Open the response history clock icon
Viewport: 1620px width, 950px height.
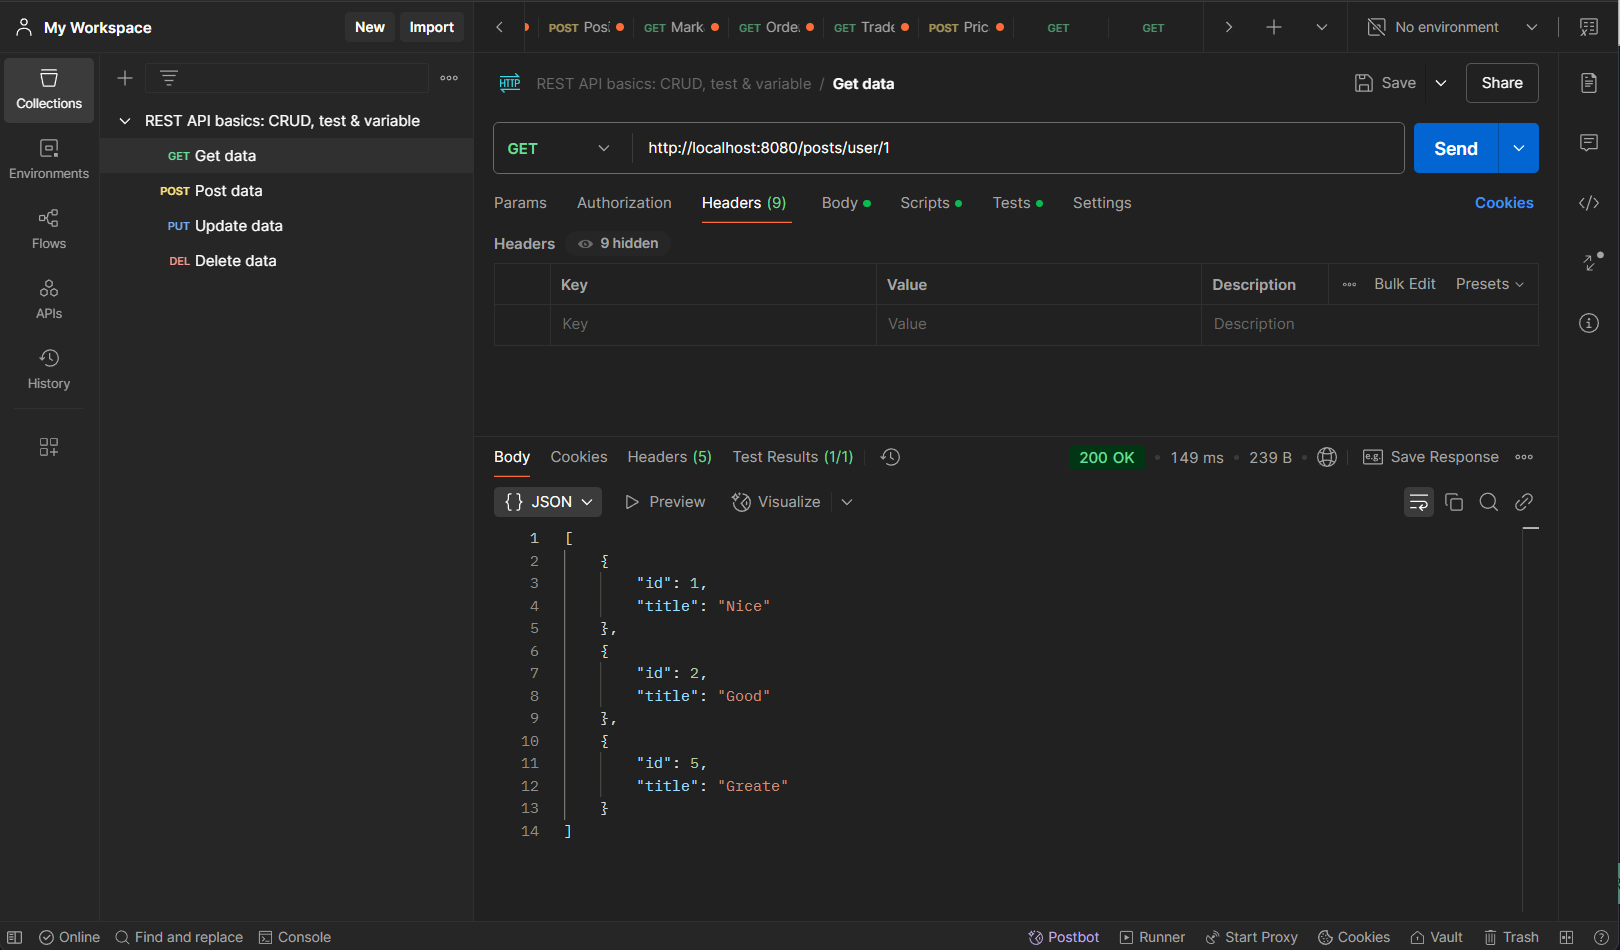[x=890, y=457]
